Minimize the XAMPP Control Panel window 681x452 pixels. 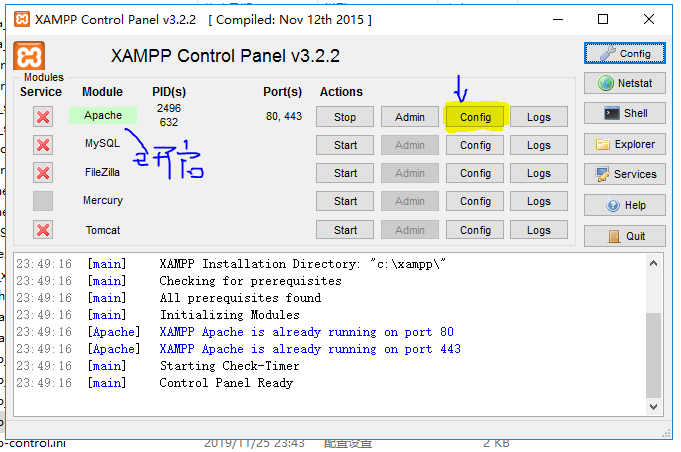[558, 20]
